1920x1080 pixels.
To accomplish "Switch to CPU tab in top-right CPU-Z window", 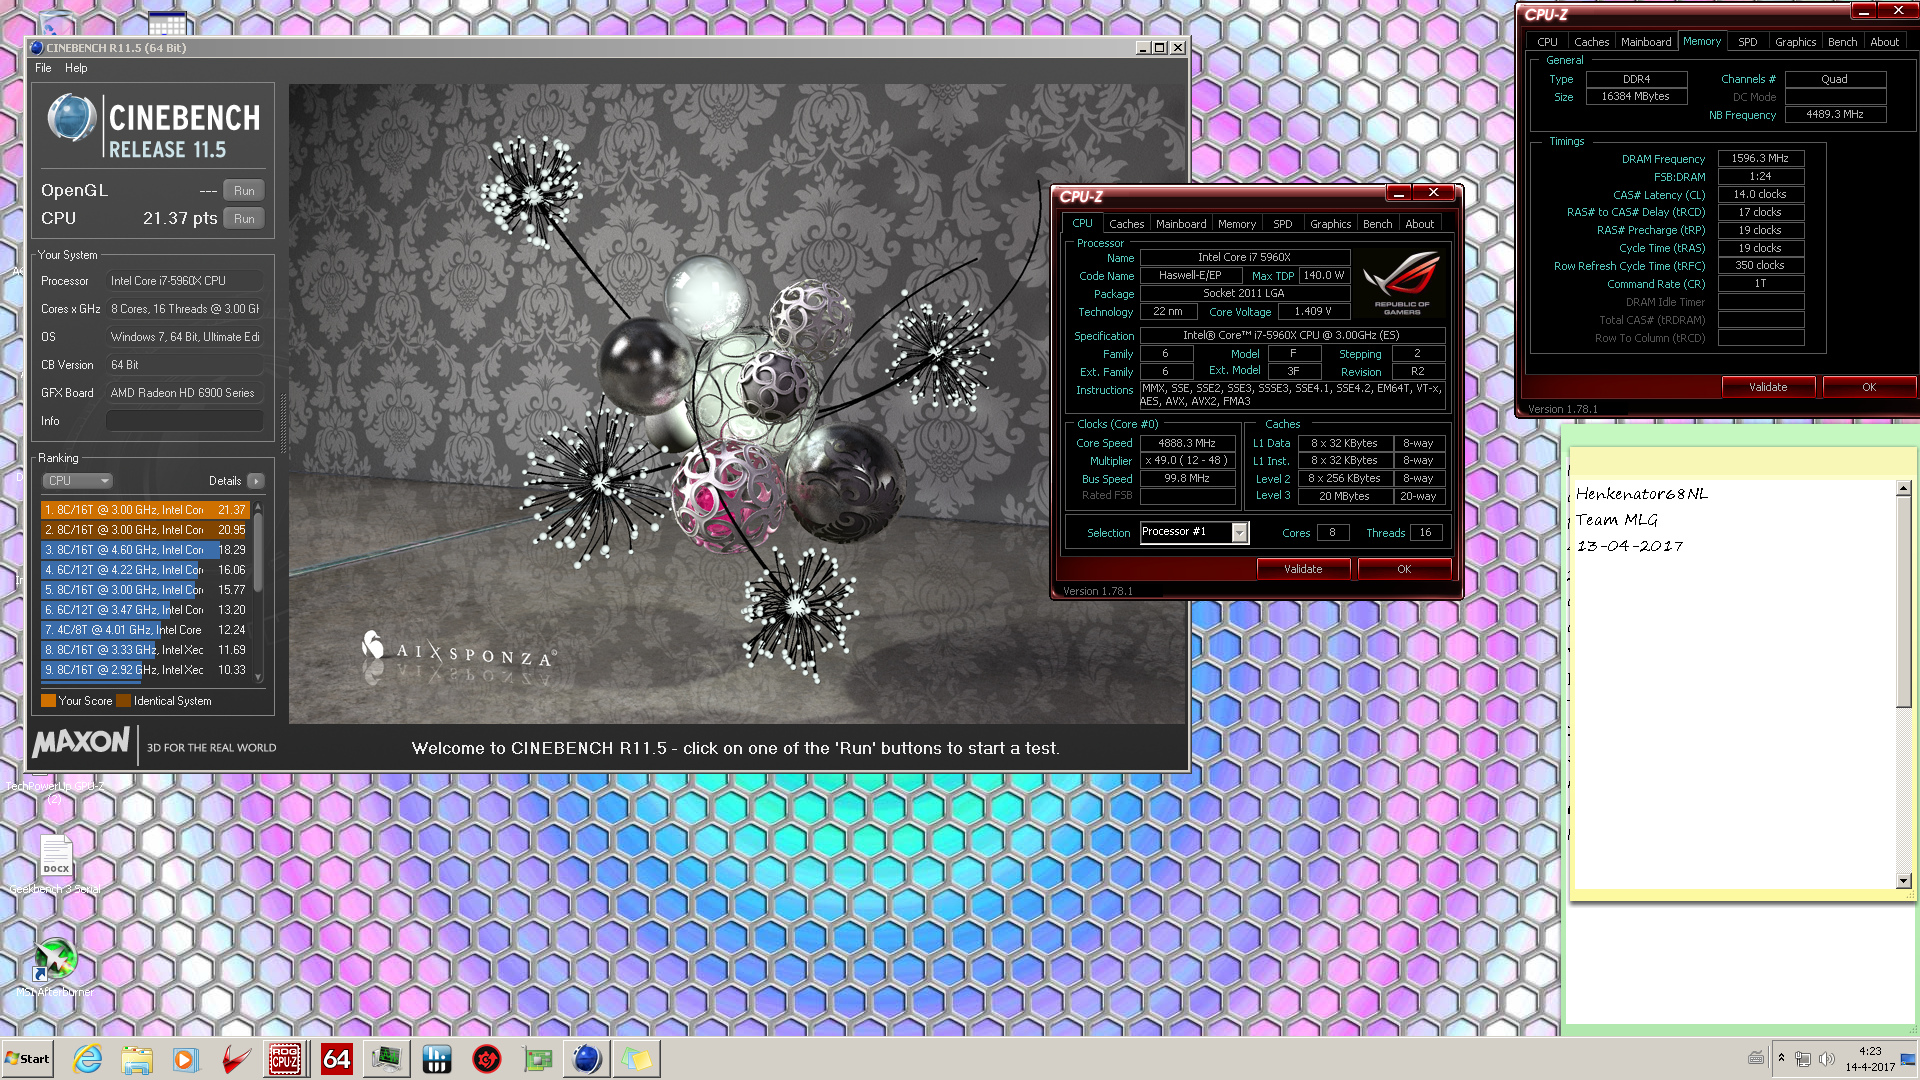I will click(1547, 42).
